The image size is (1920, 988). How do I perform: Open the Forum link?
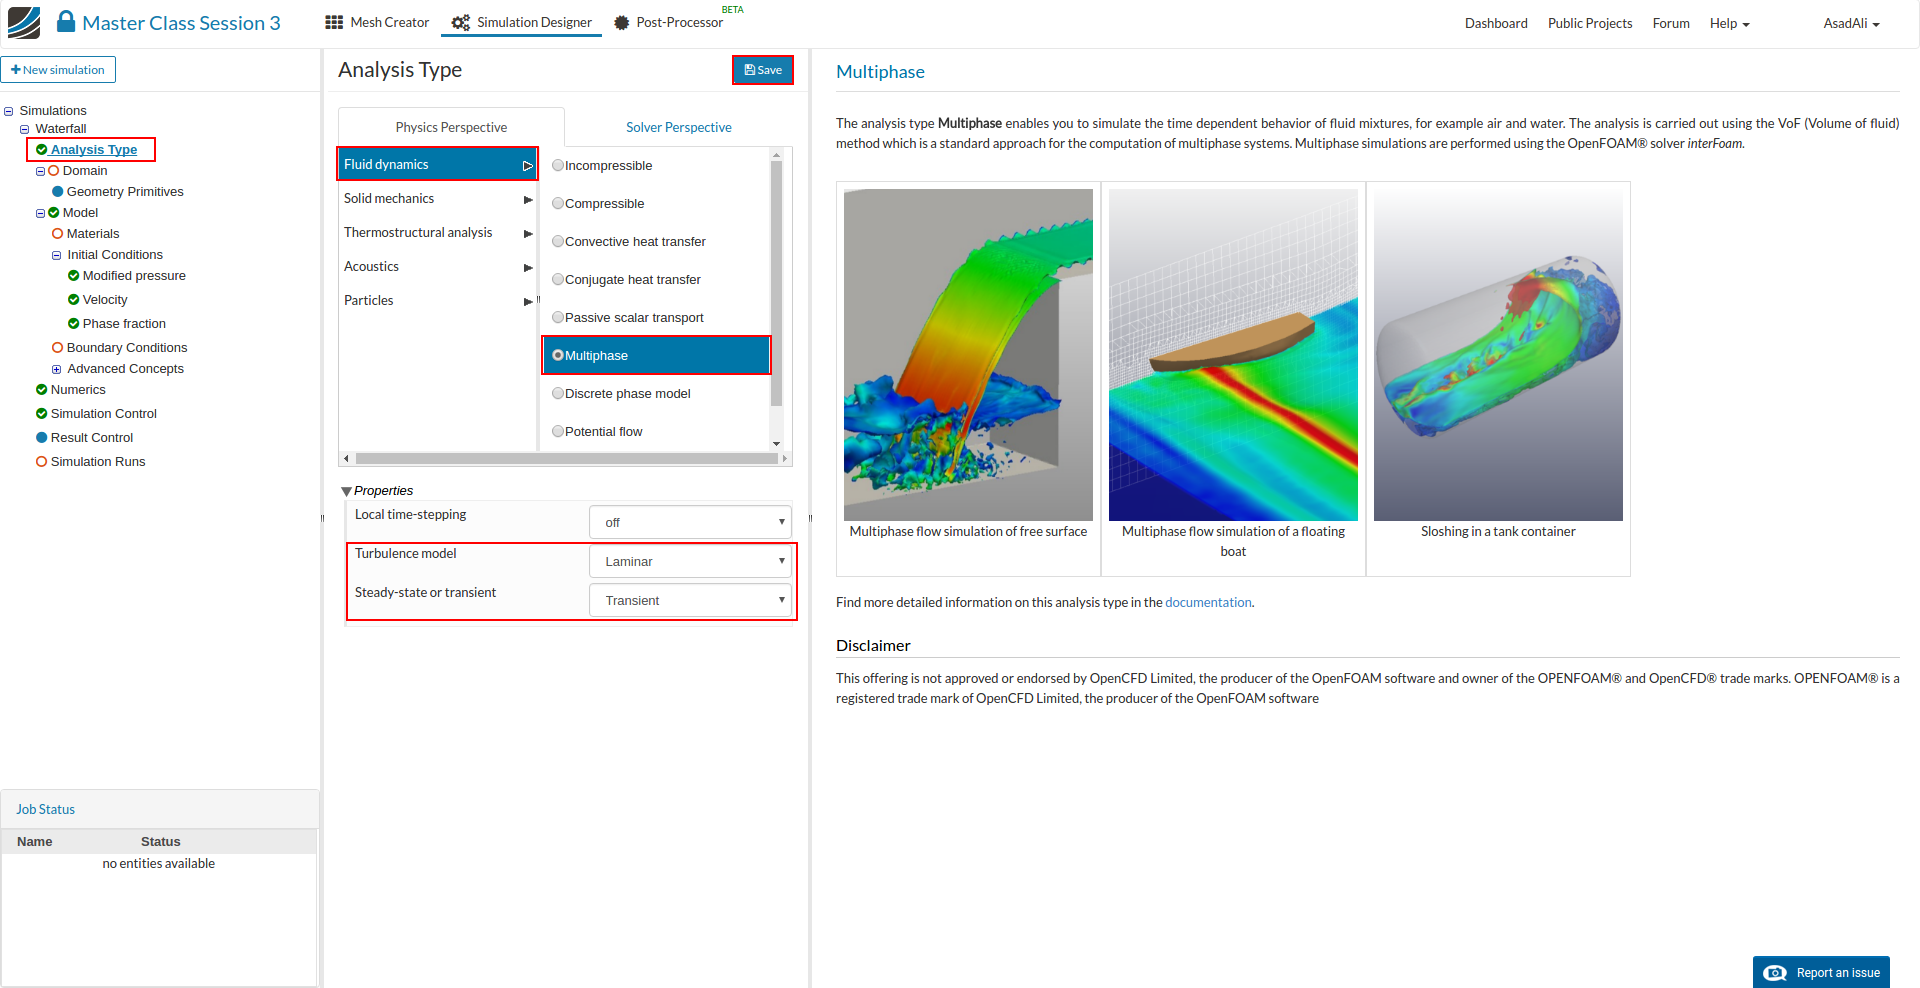coord(1671,23)
